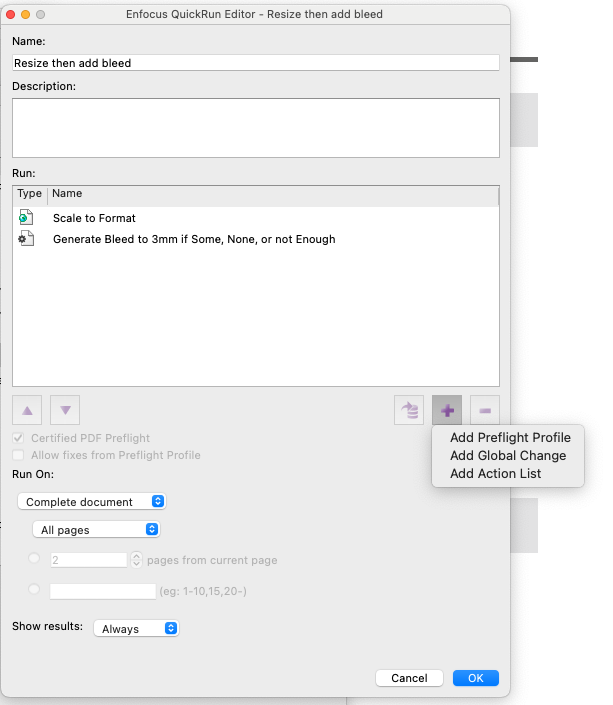Enable Allow fixes from Preflight Profile
This screenshot has height=705, width=613.
click(18, 455)
